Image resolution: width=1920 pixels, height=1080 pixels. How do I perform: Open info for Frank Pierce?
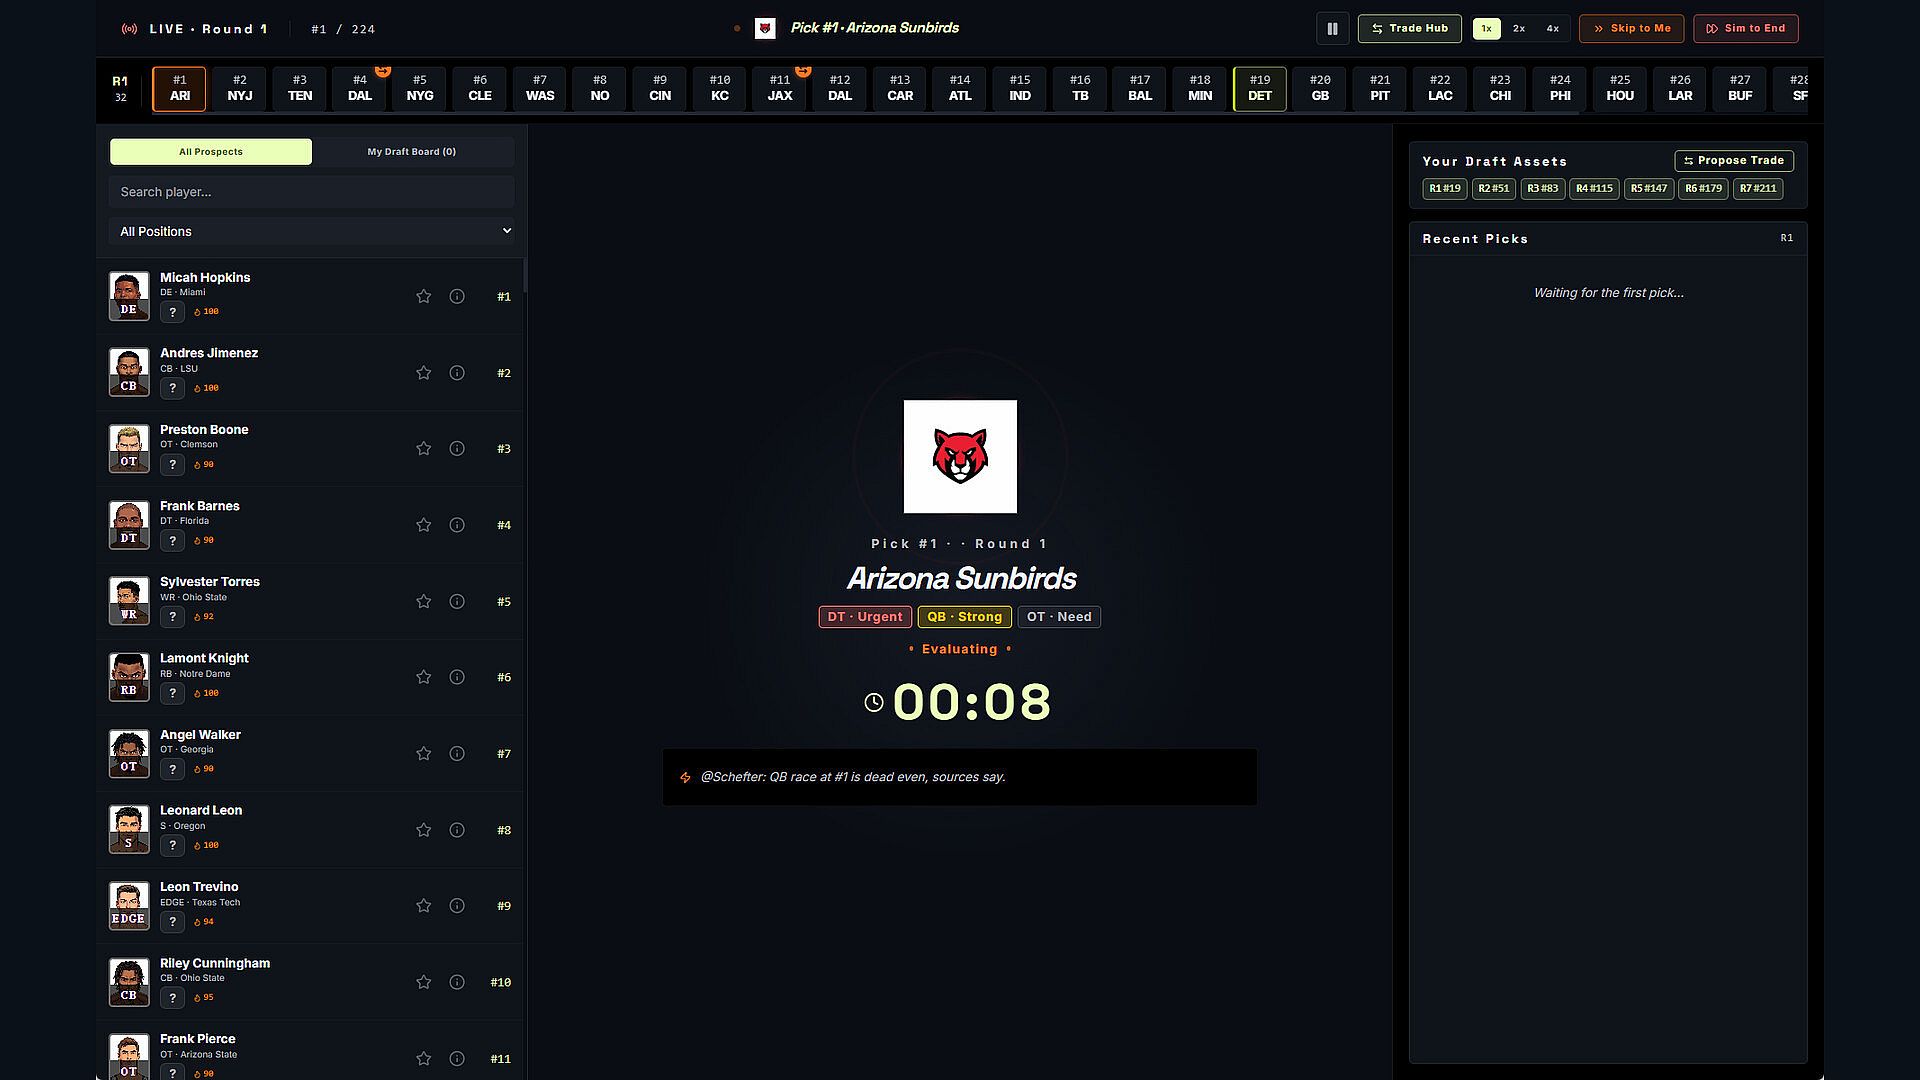457,1059
